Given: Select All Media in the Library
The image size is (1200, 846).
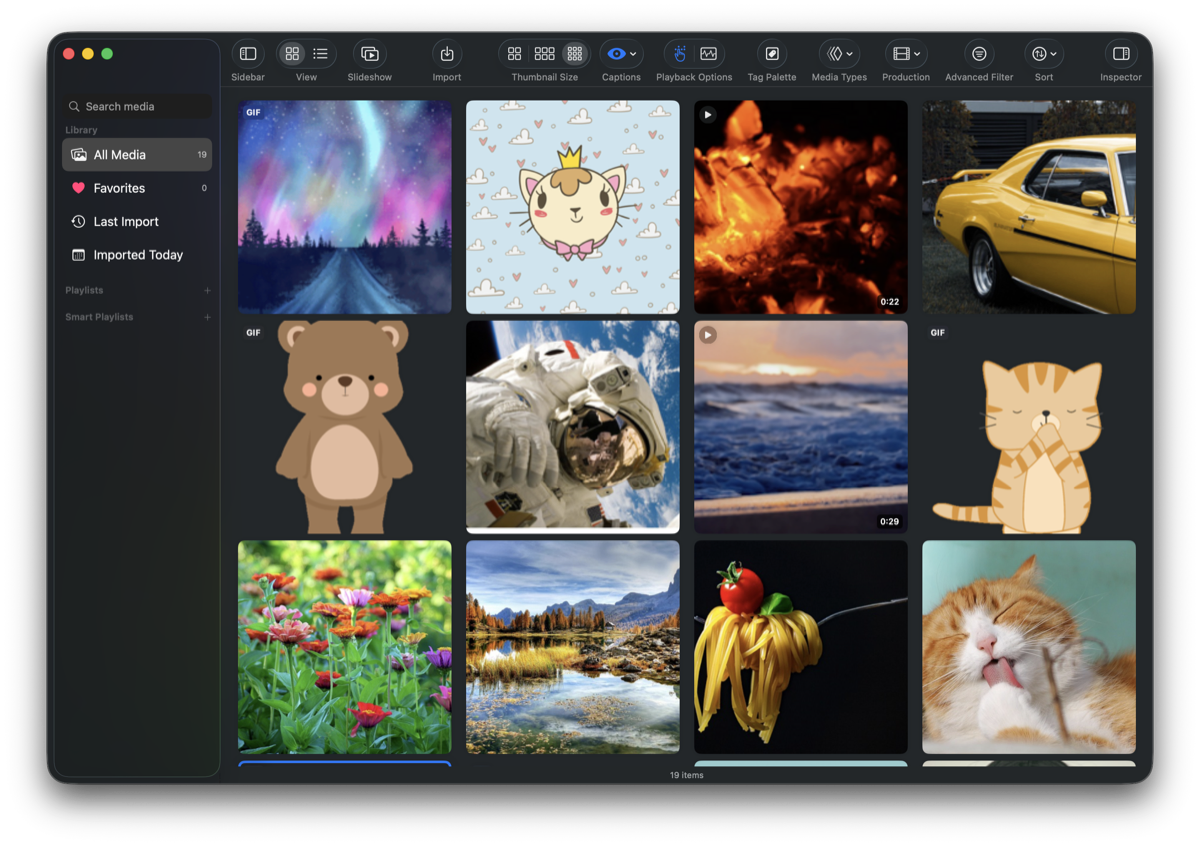Looking at the screenshot, I should 136,154.
